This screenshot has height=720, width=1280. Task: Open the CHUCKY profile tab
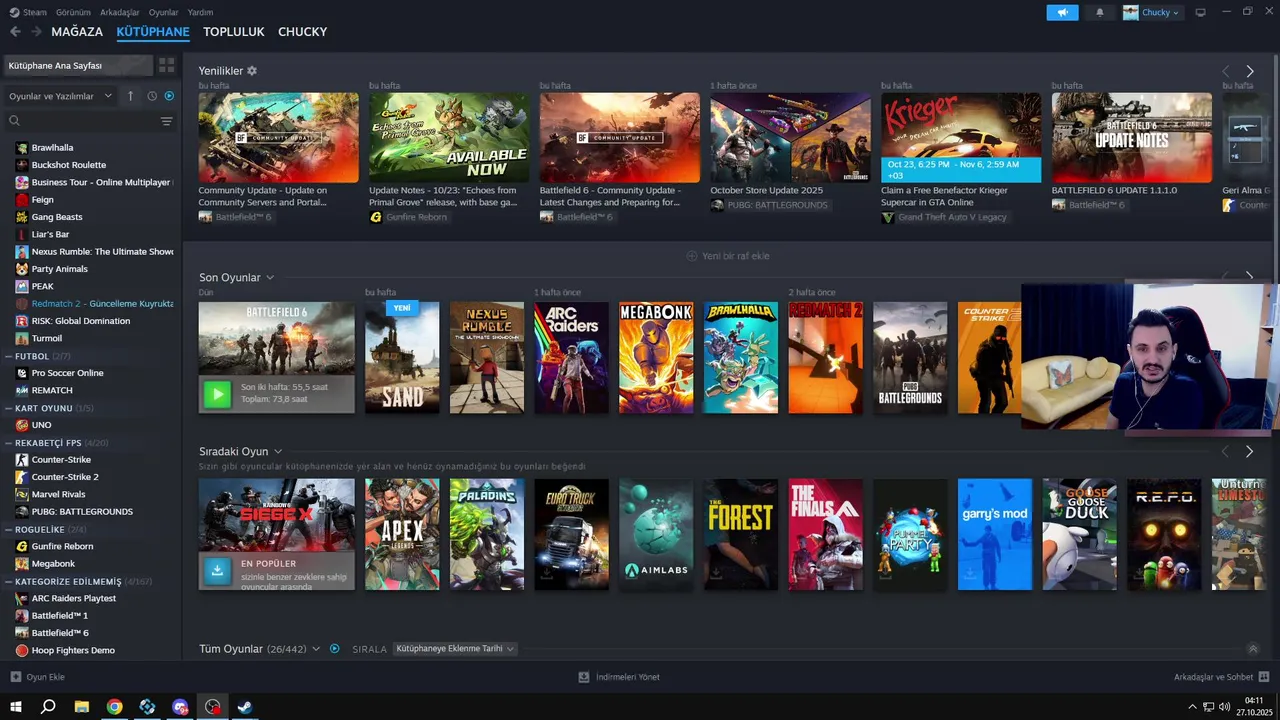(303, 32)
